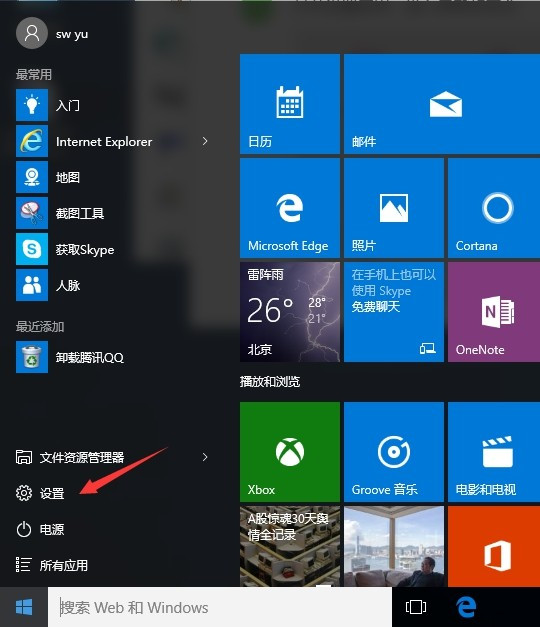Open the Cortana tile
Viewport: 540px width, 627px height.
[494, 208]
